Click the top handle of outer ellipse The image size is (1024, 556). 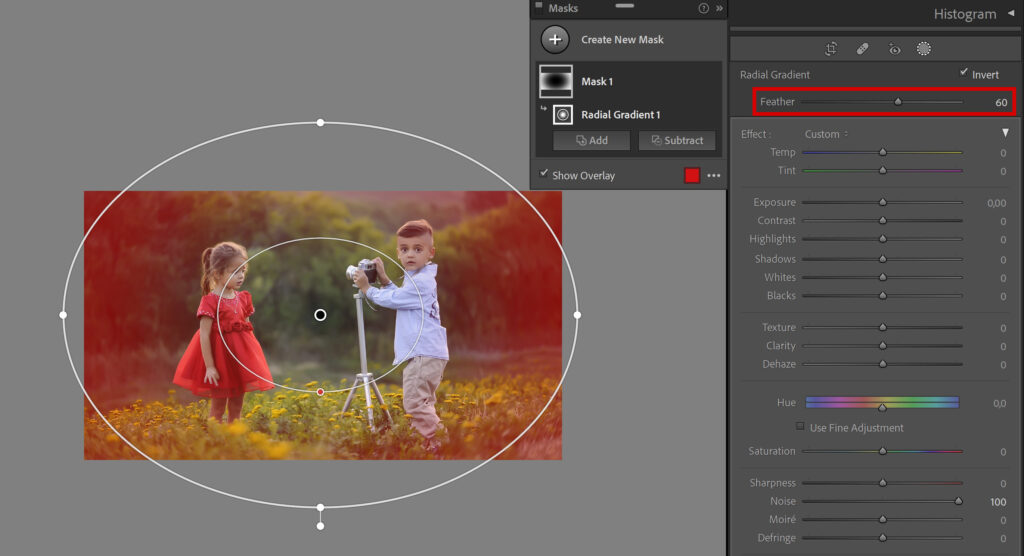(320, 122)
